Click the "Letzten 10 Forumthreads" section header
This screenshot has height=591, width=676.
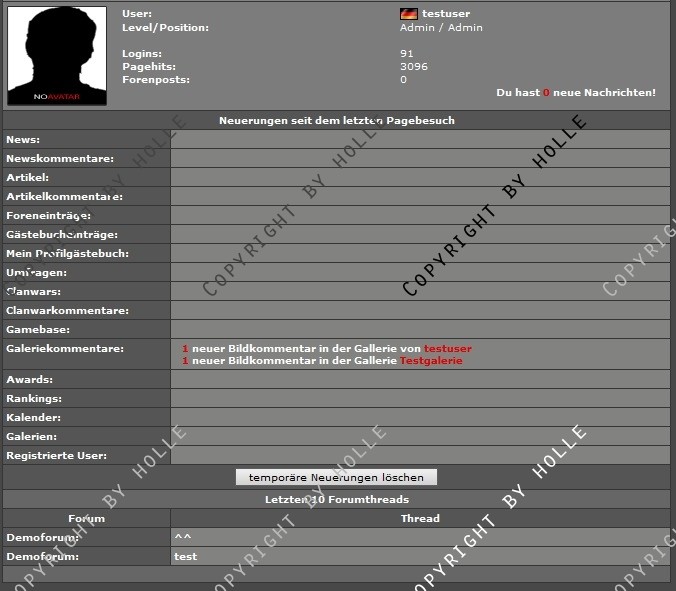336,499
